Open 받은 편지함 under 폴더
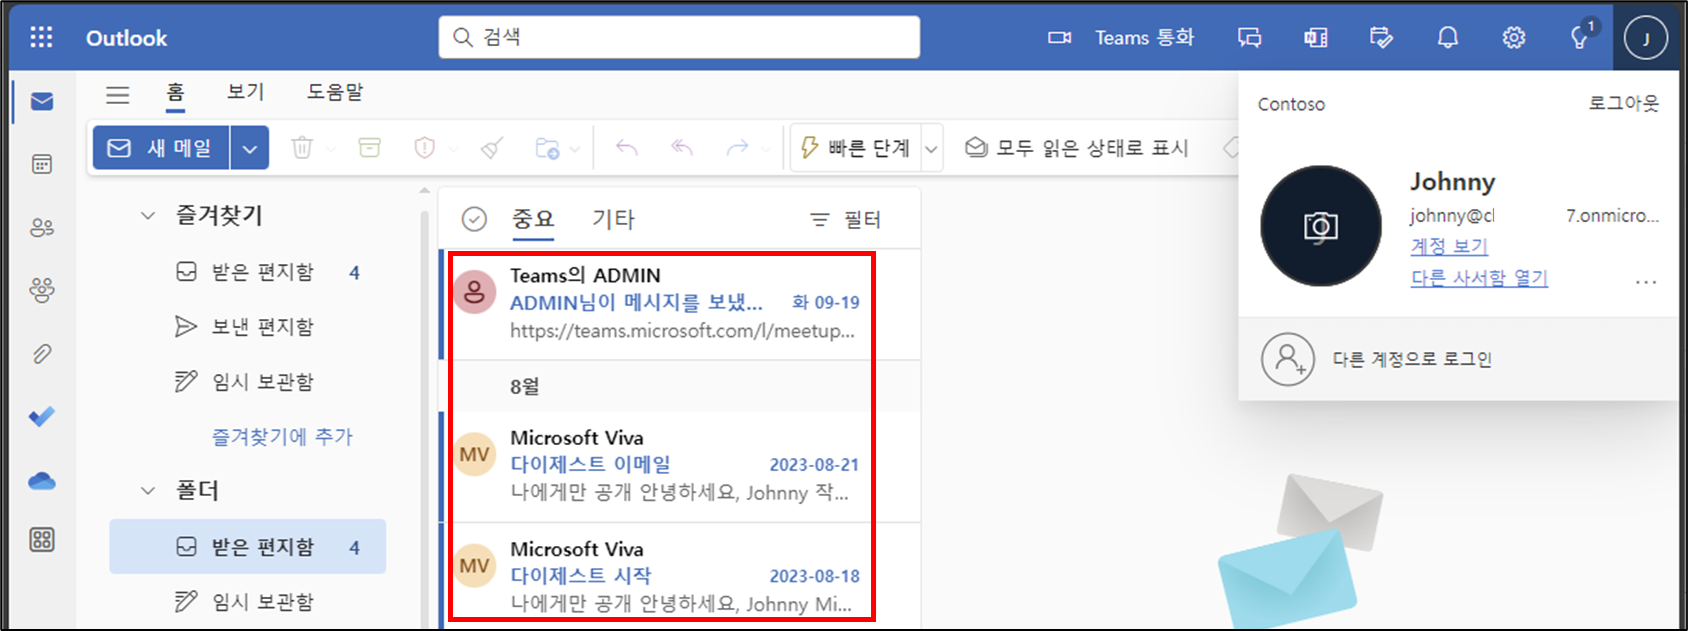Viewport: 1688px width, 631px height. [248, 547]
